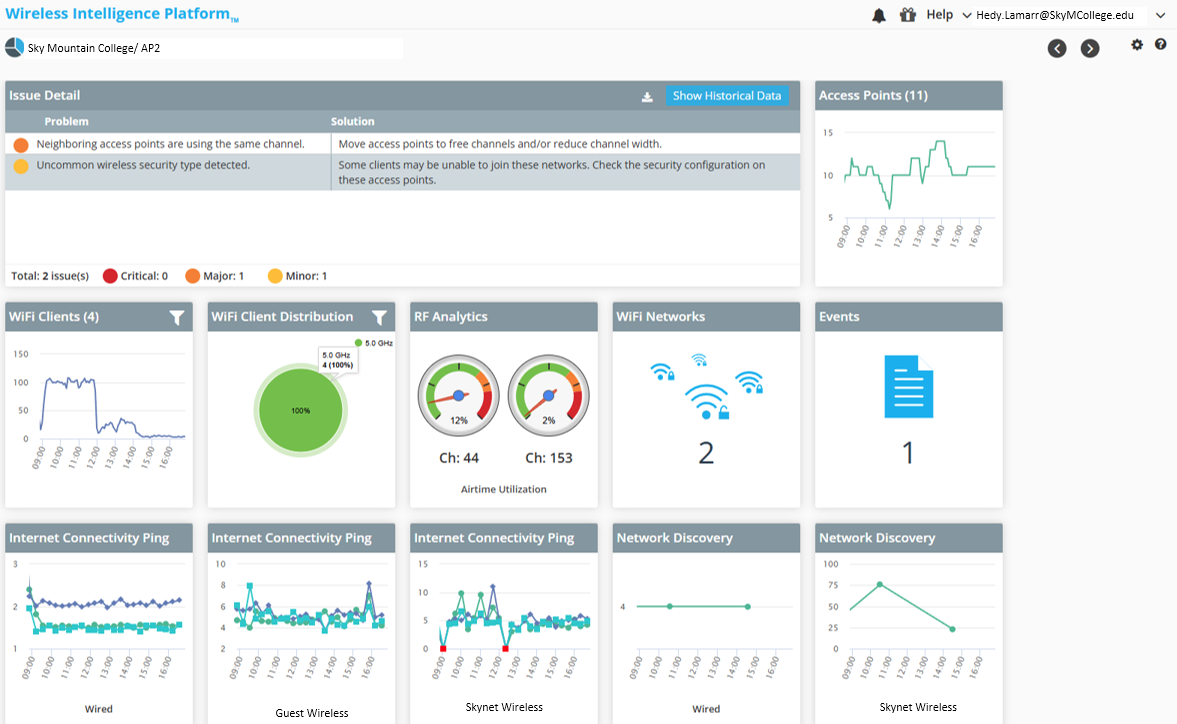Click the green 100% distribution pie chart
Viewport: 1177px width, 724px height.
(x=300, y=410)
